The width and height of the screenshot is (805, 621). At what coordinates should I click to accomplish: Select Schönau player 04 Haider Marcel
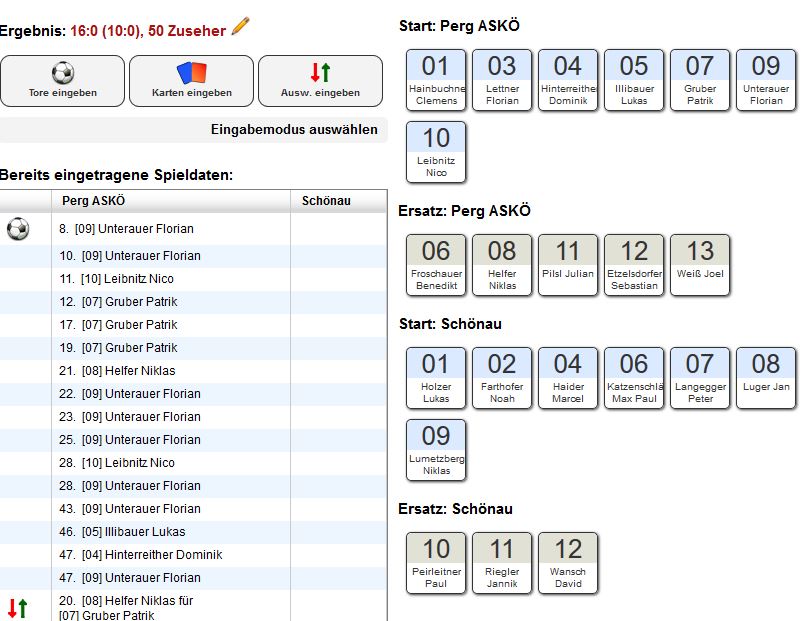[568, 378]
